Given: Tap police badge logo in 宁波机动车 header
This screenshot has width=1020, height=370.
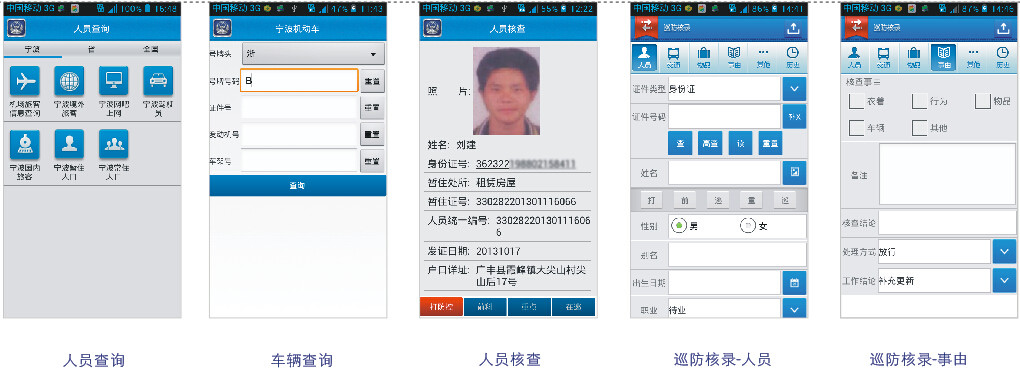Looking at the screenshot, I should [x=222, y=29].
